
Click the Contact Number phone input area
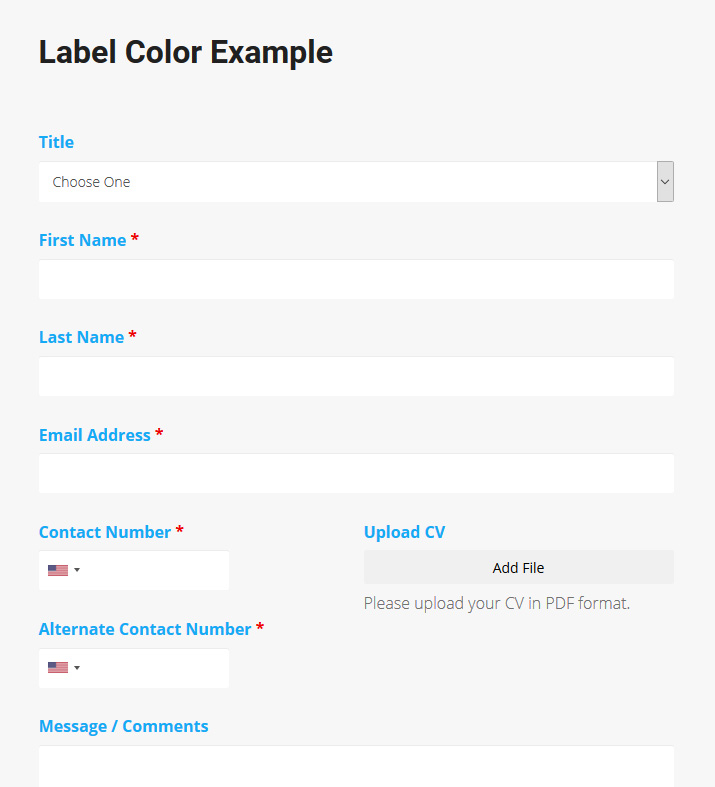click(155, 570)
